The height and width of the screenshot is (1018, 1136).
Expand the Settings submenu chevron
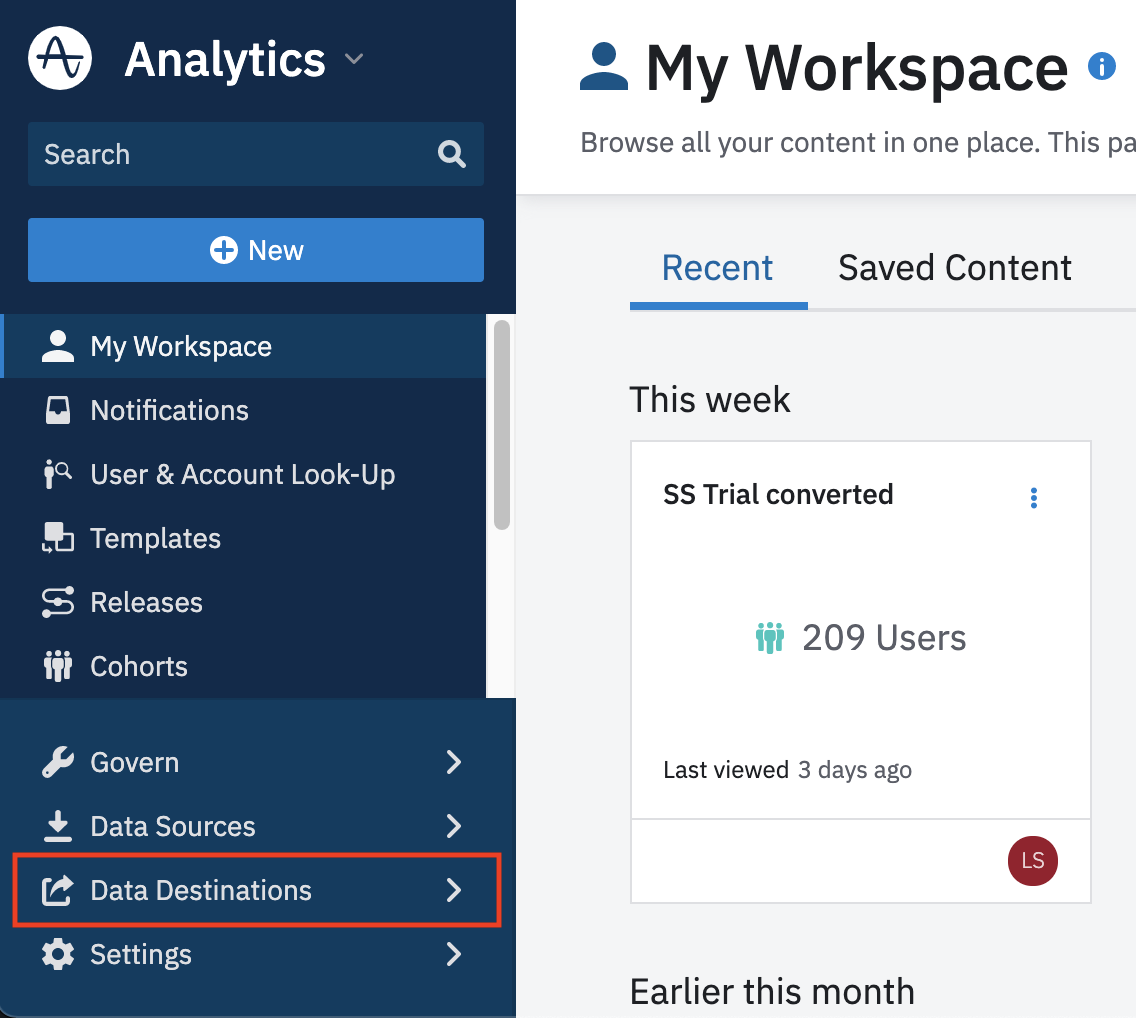[x=454, y=955]
